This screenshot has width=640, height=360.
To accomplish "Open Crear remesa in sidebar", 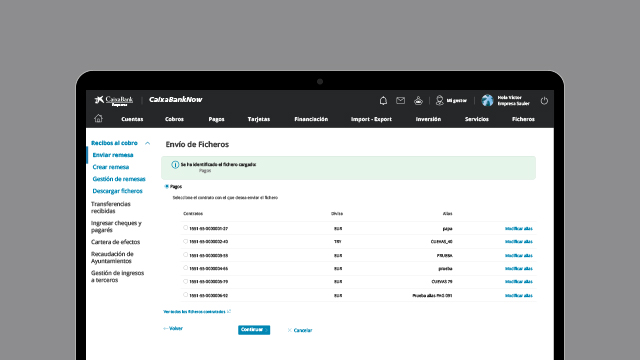I will pos(111,167).
